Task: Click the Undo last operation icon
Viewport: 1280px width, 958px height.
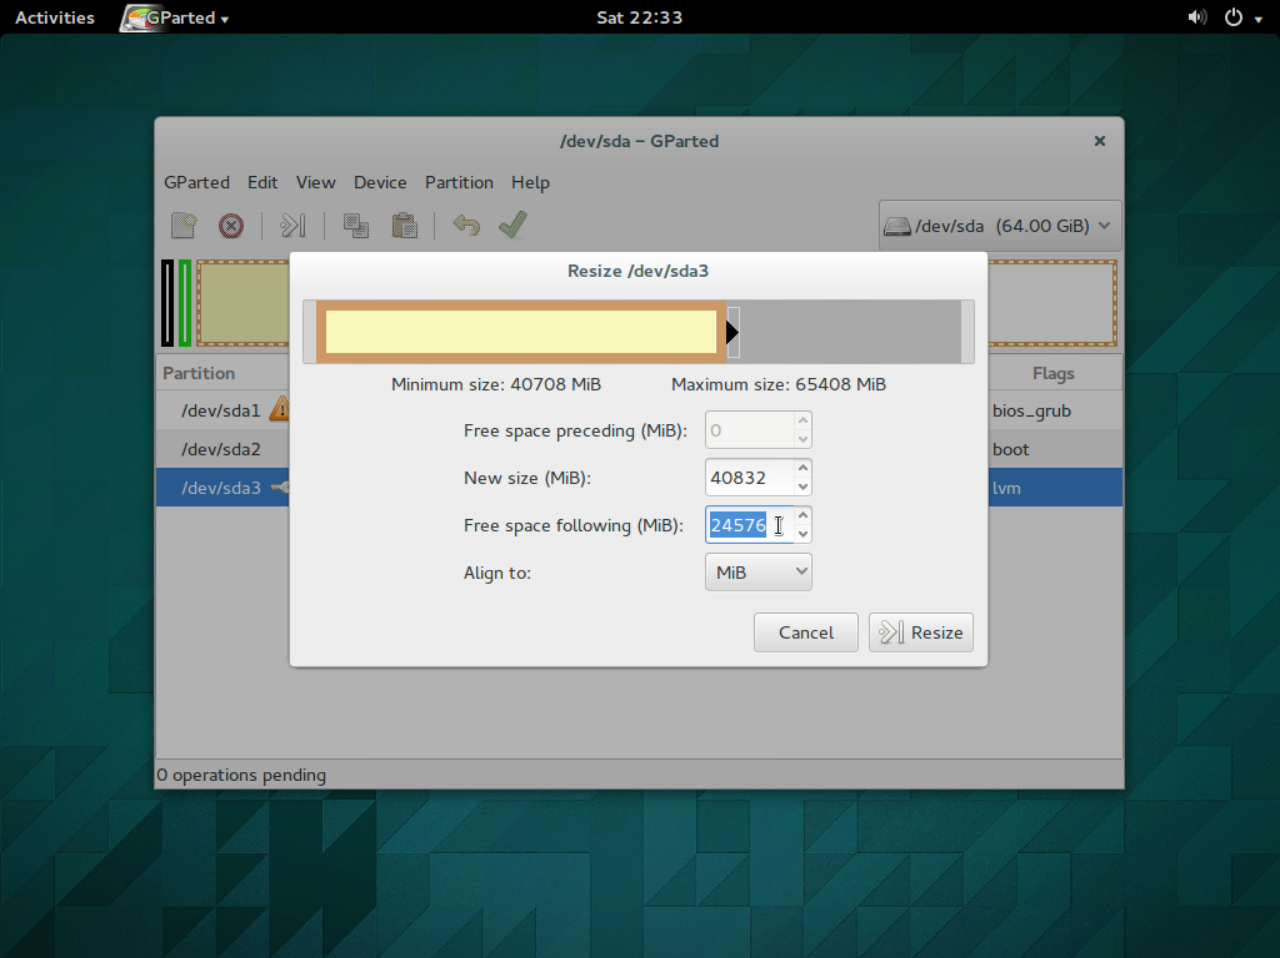Action: [466, 225]
